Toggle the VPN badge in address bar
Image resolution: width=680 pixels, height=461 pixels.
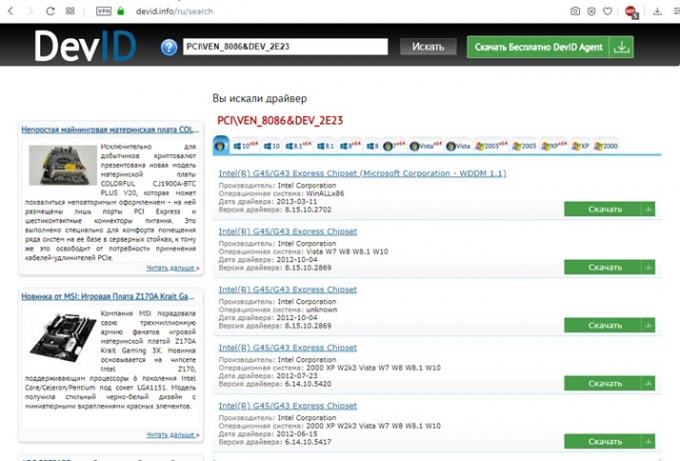click(104, 11)
